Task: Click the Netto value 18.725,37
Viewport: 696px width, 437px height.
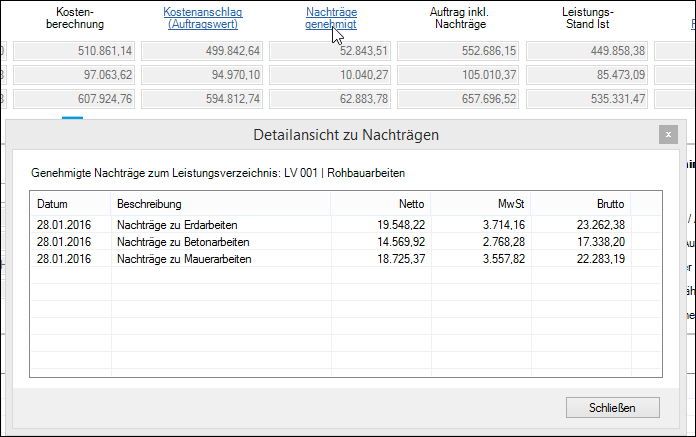Action: coord(401,259)
